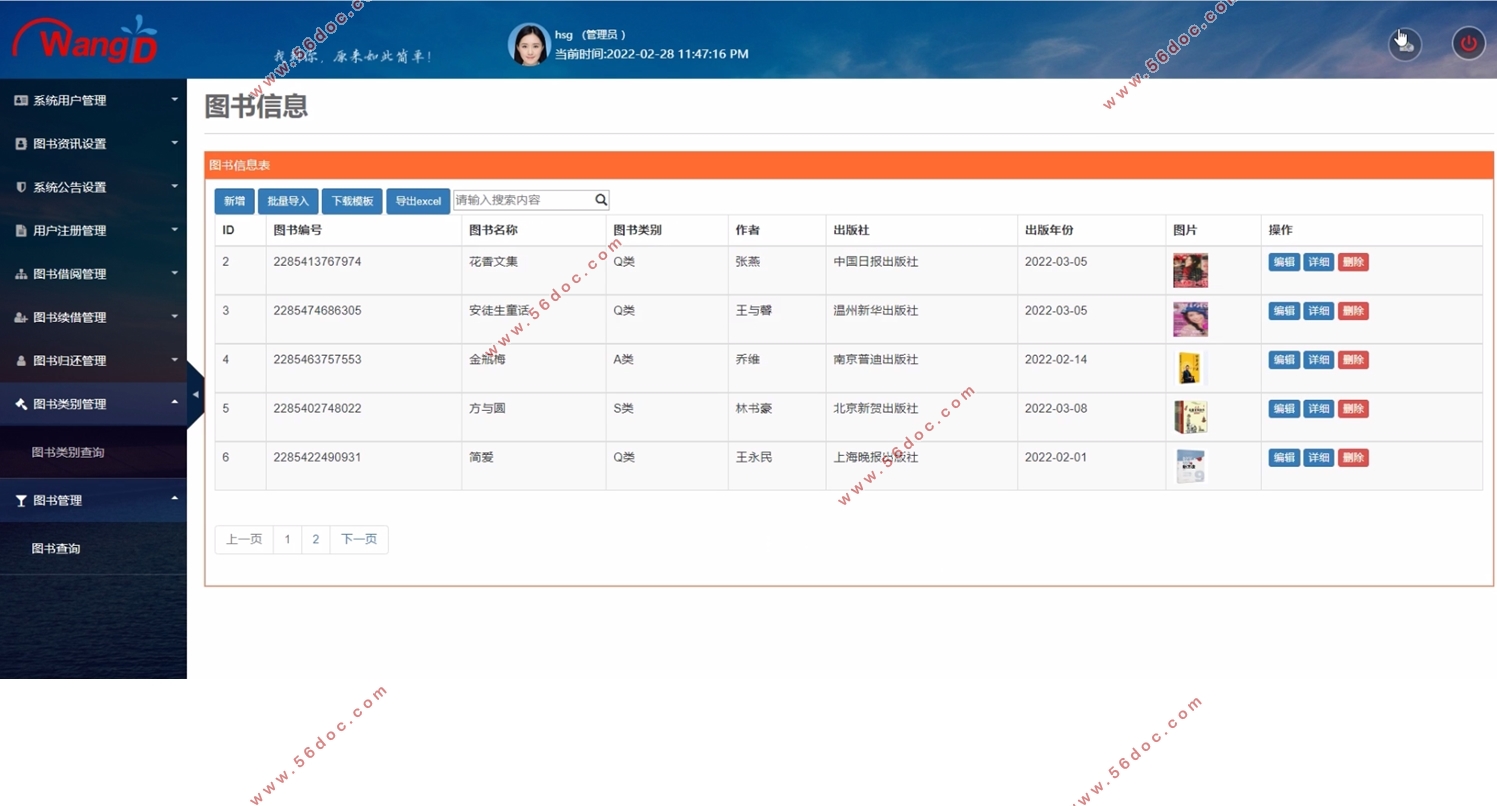
Task: Click the admin user avatar picture
Action: [x=529, y=44]
